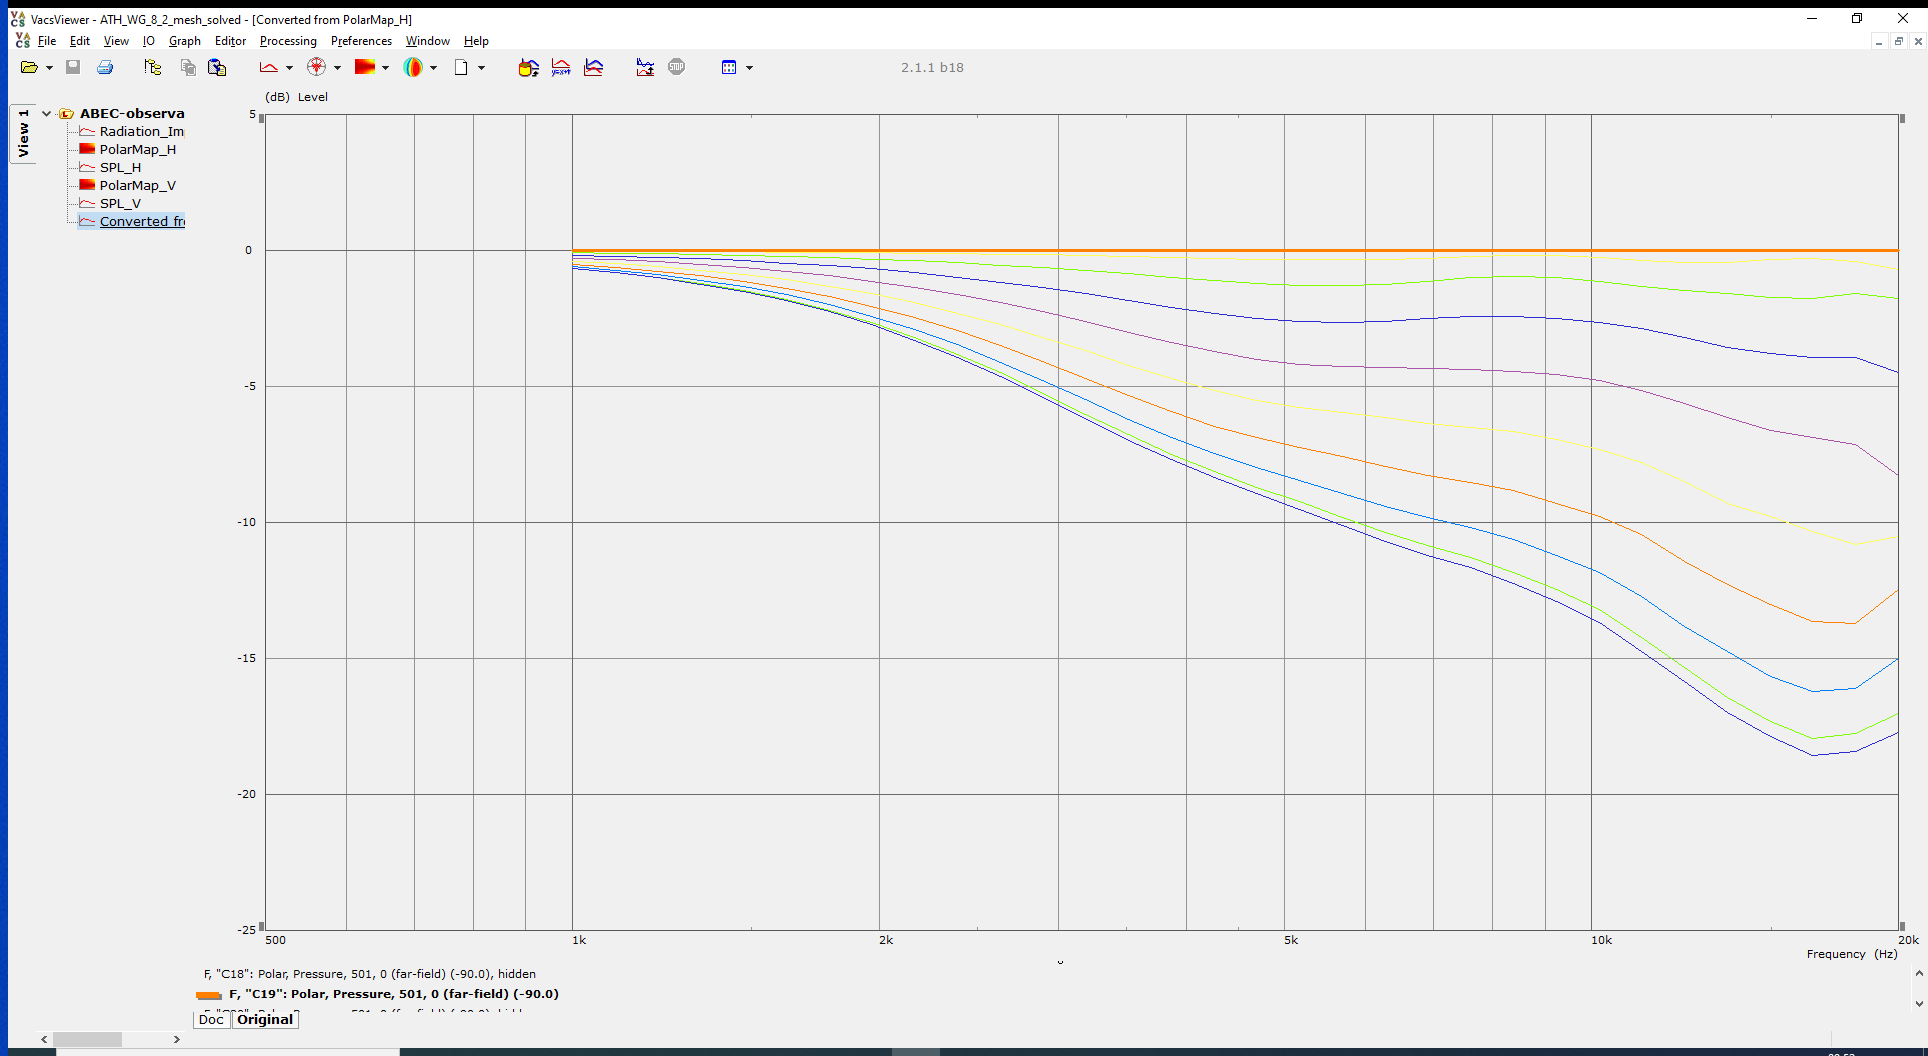Restore the inner document window
The height and width of the screenshot is (1056, 1928).
(1899, 41)
